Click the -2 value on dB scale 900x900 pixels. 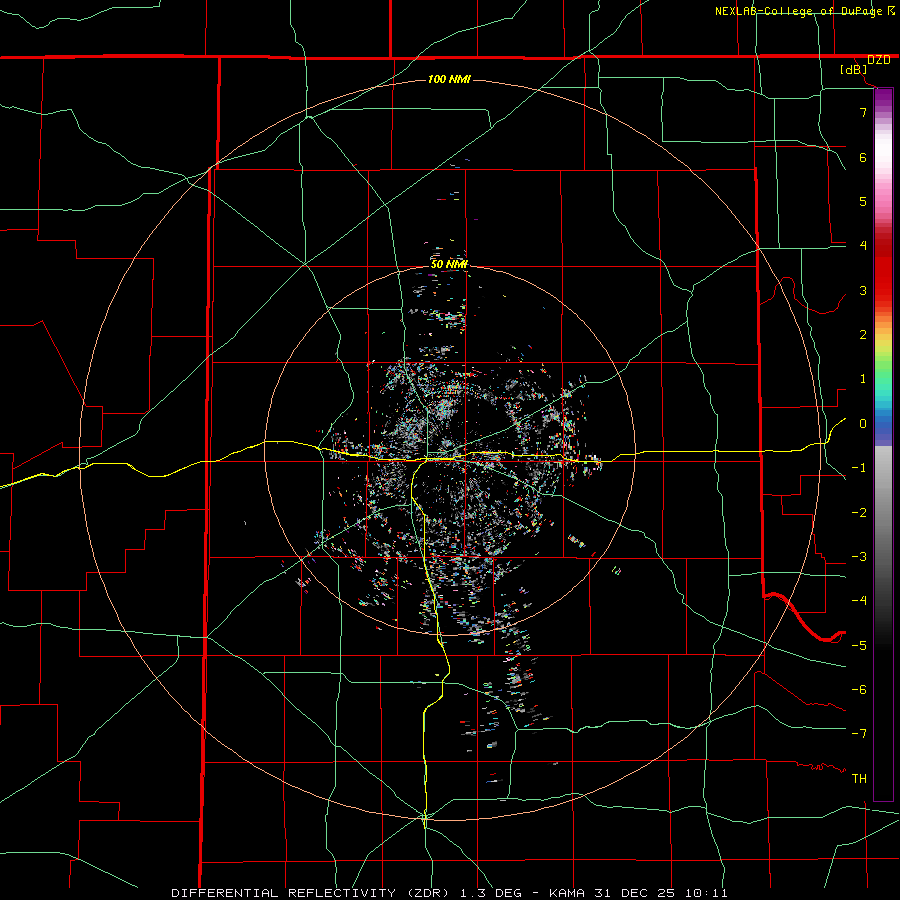point(859,513)
